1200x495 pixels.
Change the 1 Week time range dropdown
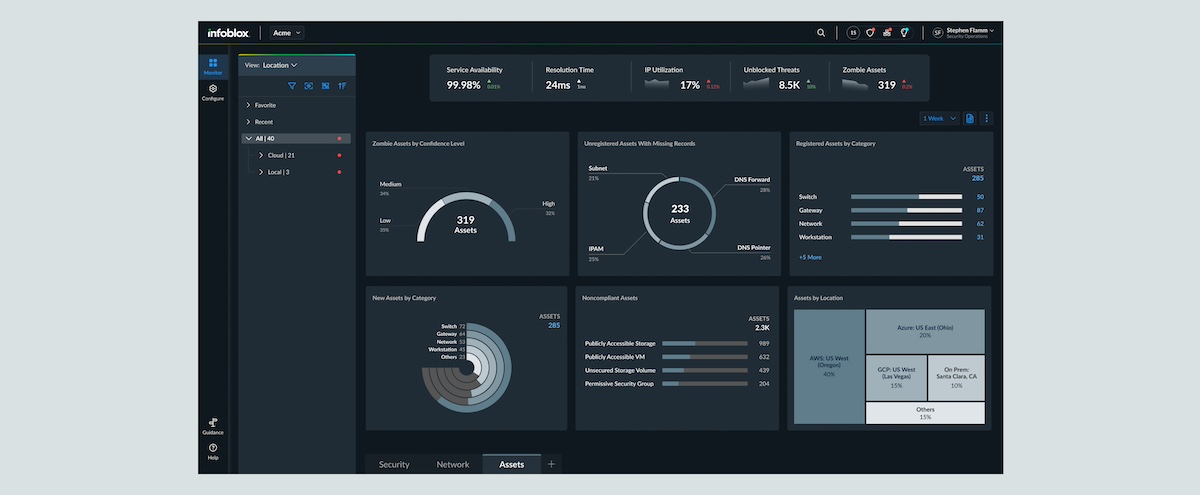coord(939,119)
